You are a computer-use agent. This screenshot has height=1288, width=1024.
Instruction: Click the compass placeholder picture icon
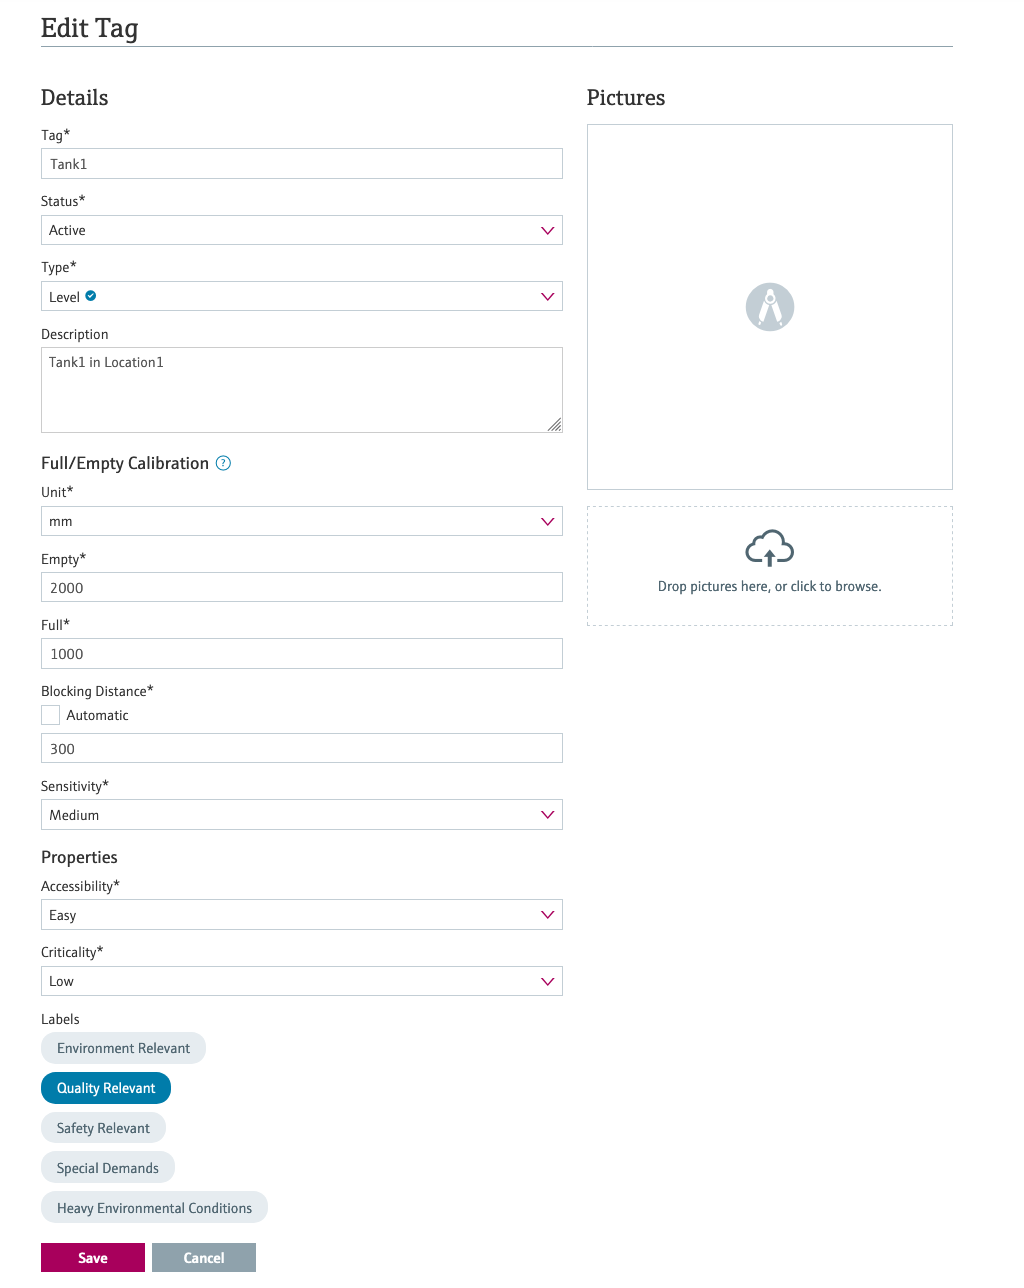[x=770, y=307]
